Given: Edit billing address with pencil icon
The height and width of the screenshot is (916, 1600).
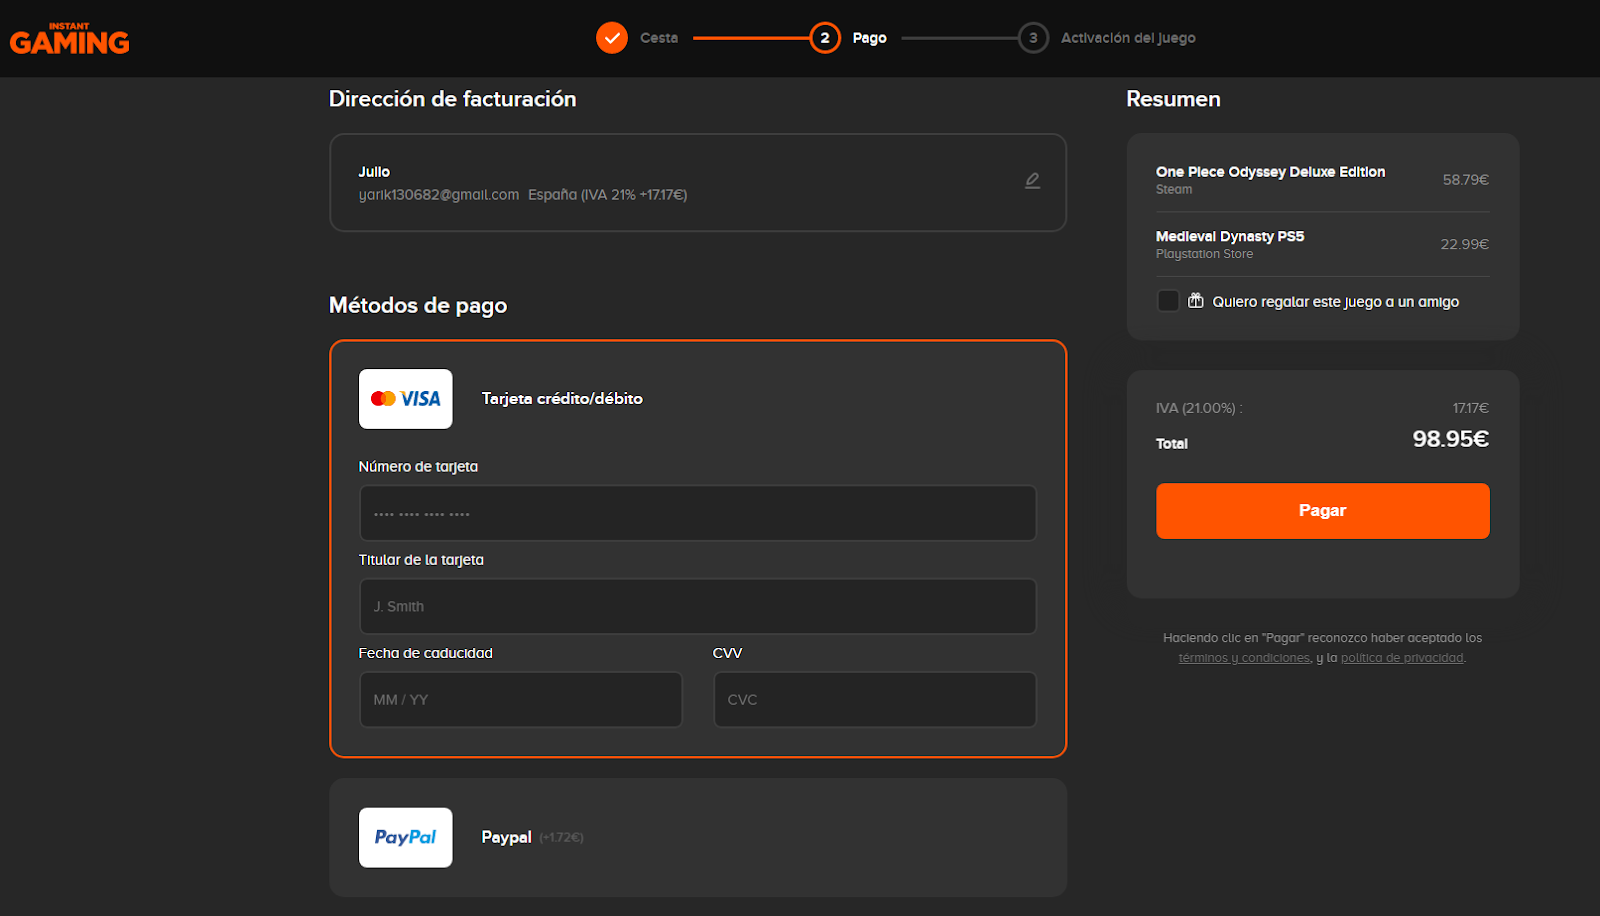Looking at the screenshot, I should tap(1032, 181).
